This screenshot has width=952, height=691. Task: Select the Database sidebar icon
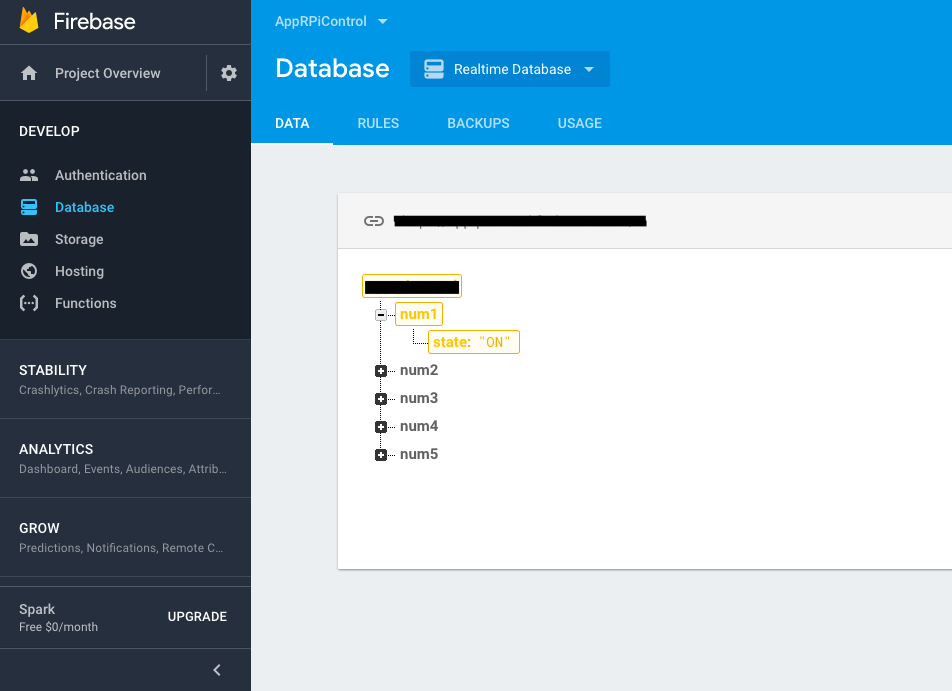click(x=30, y=207)
